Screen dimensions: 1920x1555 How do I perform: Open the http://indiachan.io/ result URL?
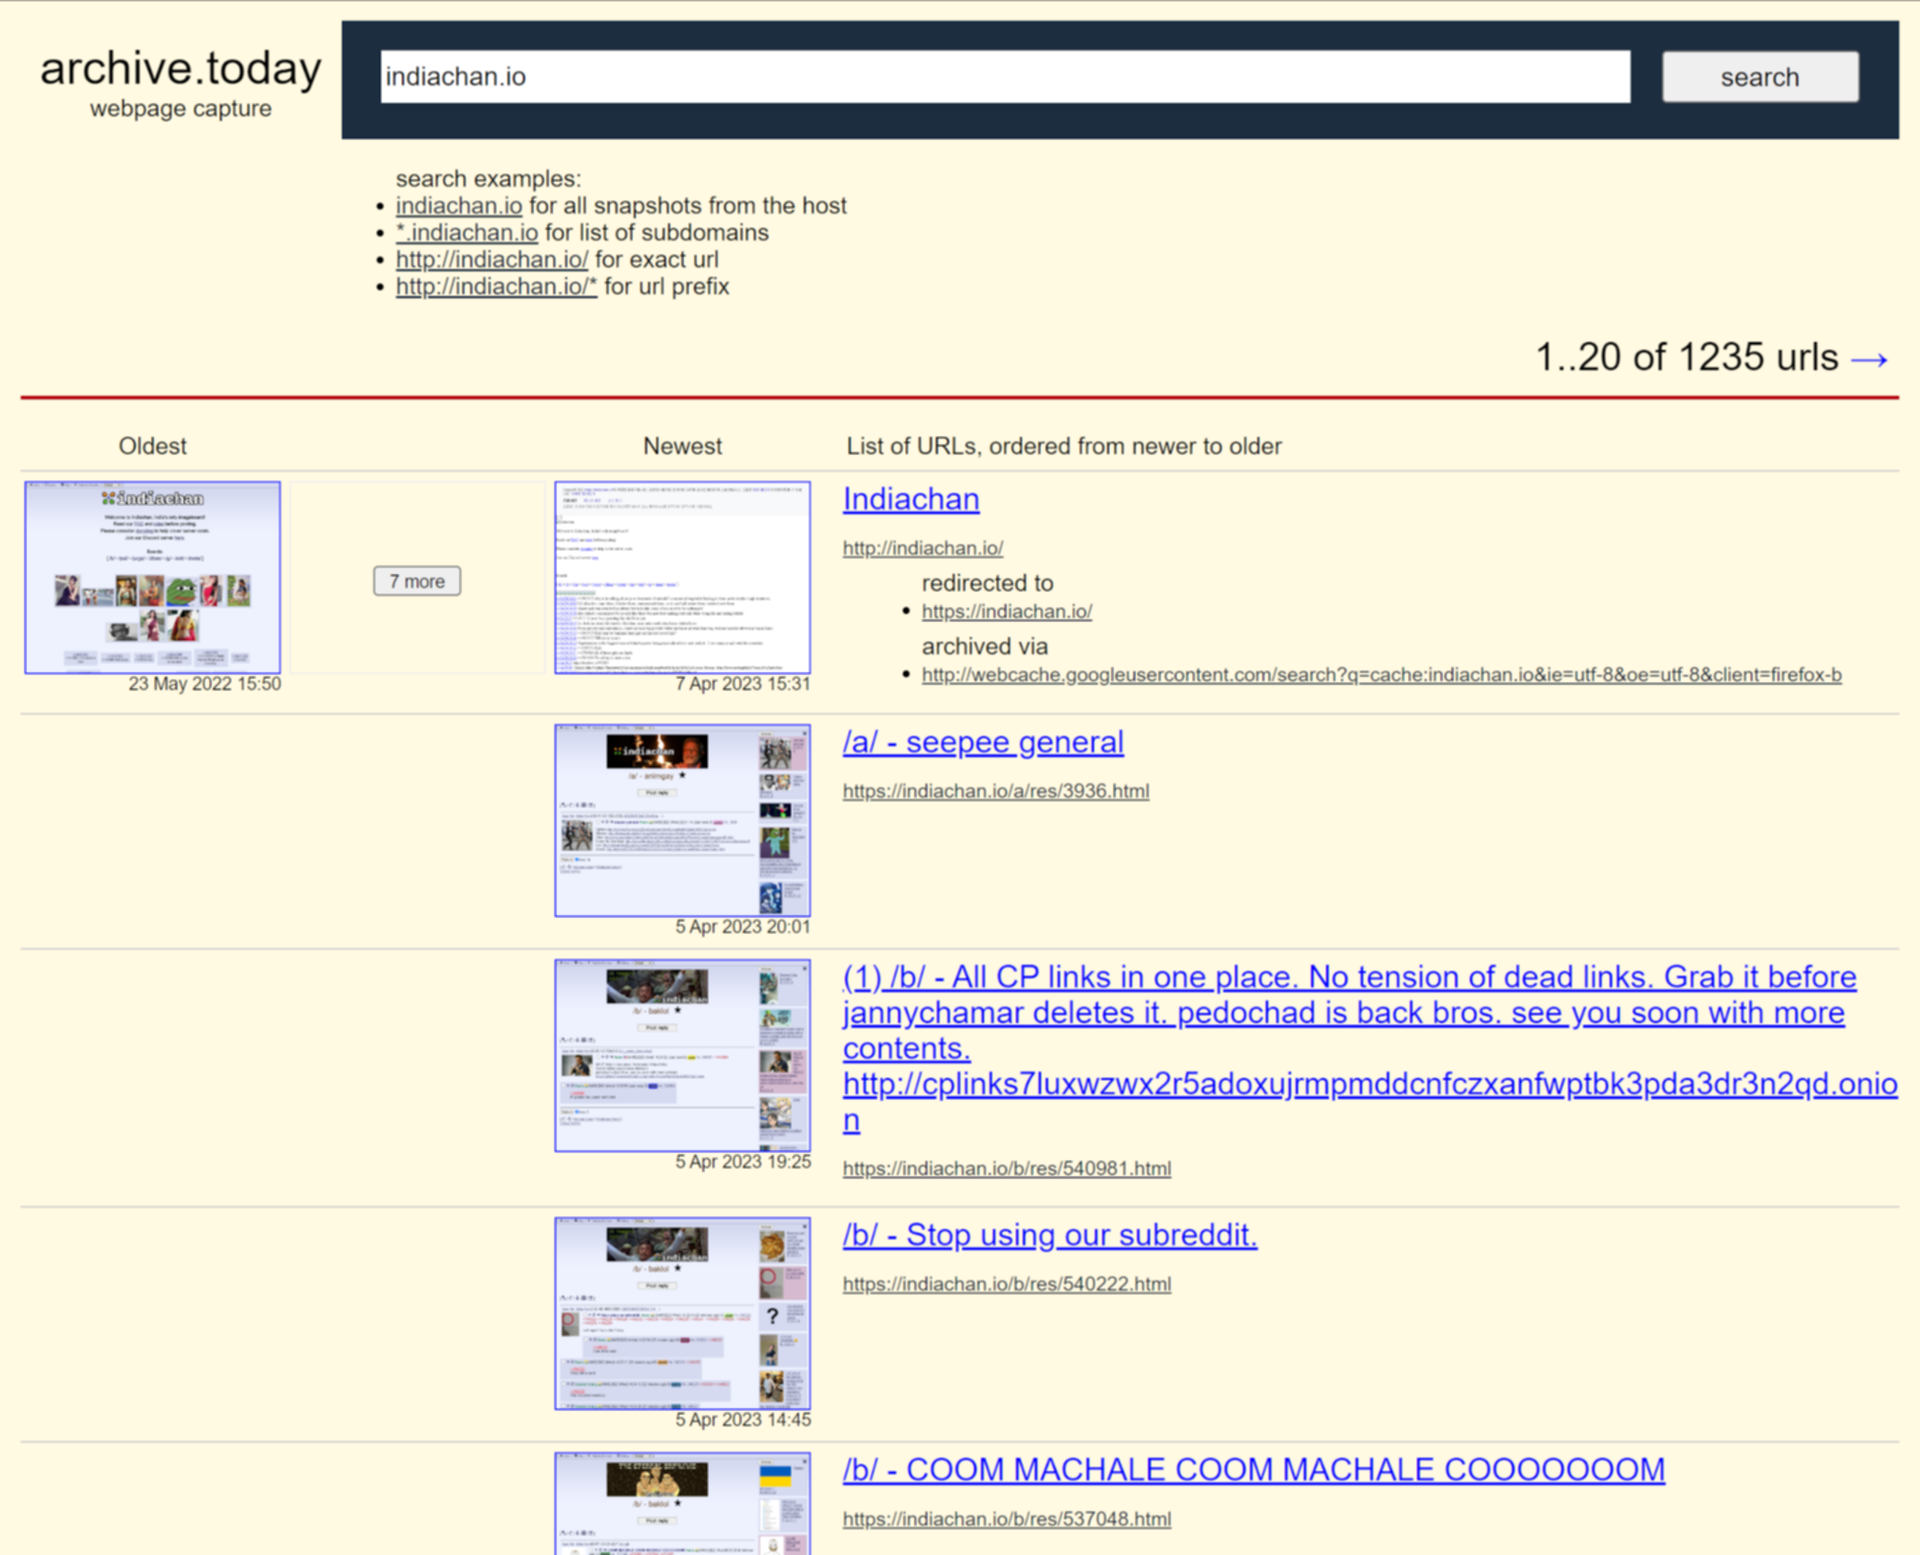click(x=923, y=548)
